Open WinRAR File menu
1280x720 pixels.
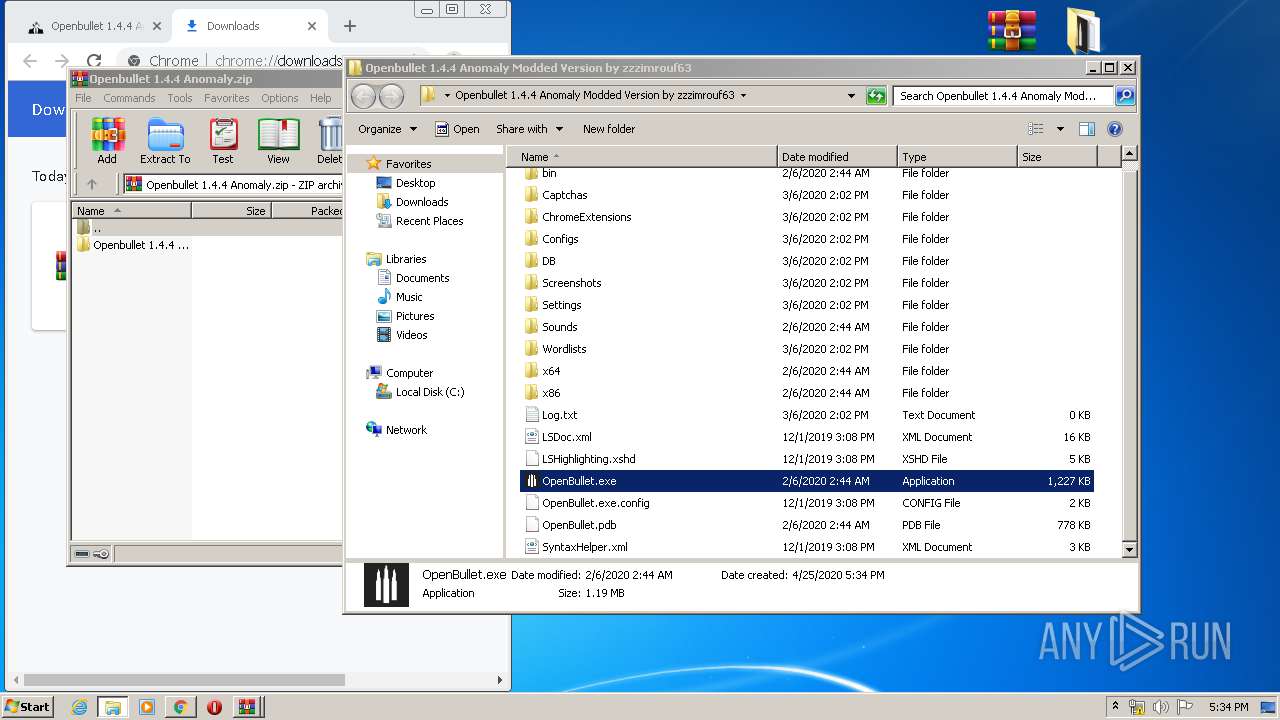83,98
